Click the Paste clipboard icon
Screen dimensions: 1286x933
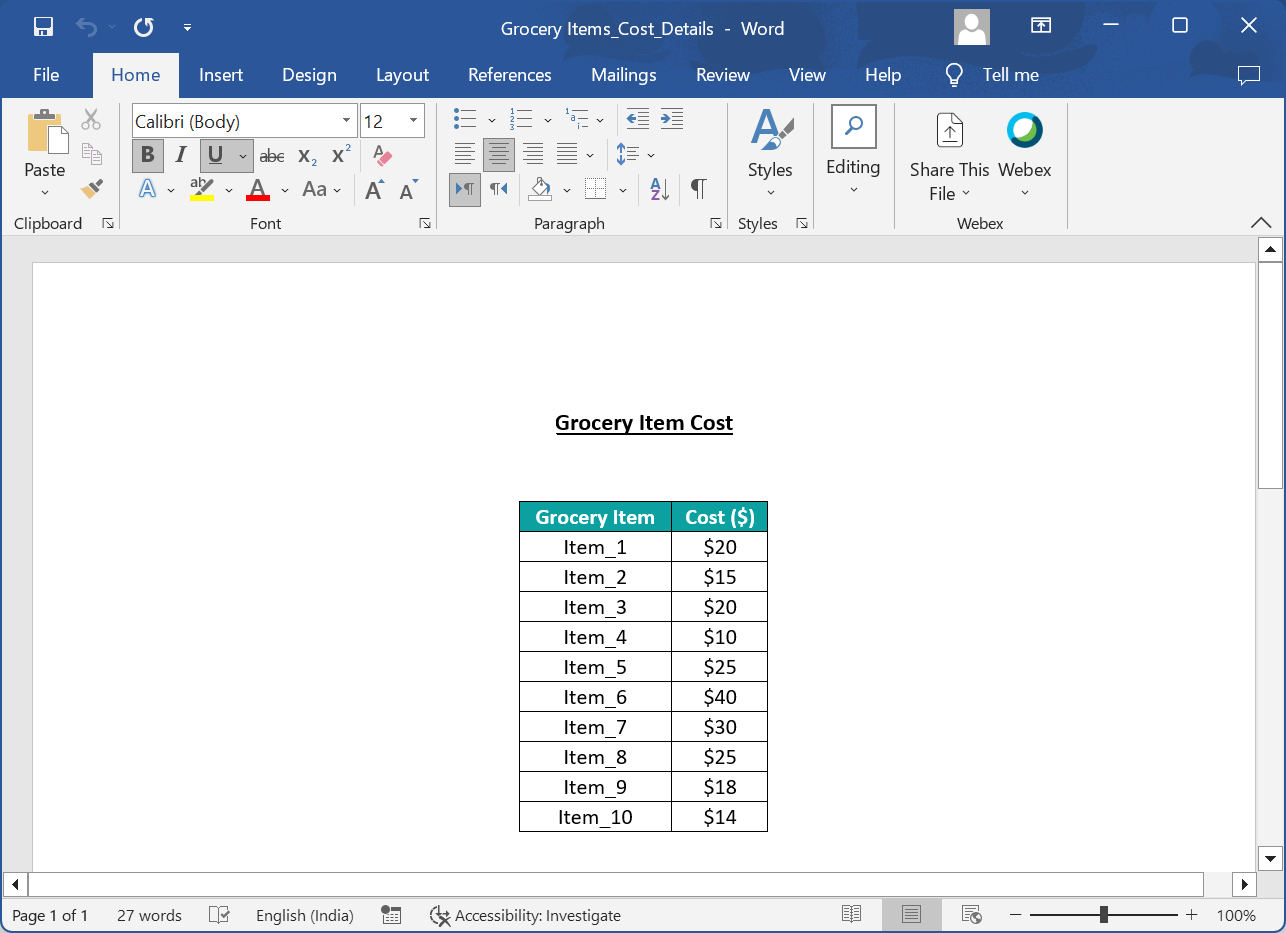pyautogui.click(x=46, y=132)
